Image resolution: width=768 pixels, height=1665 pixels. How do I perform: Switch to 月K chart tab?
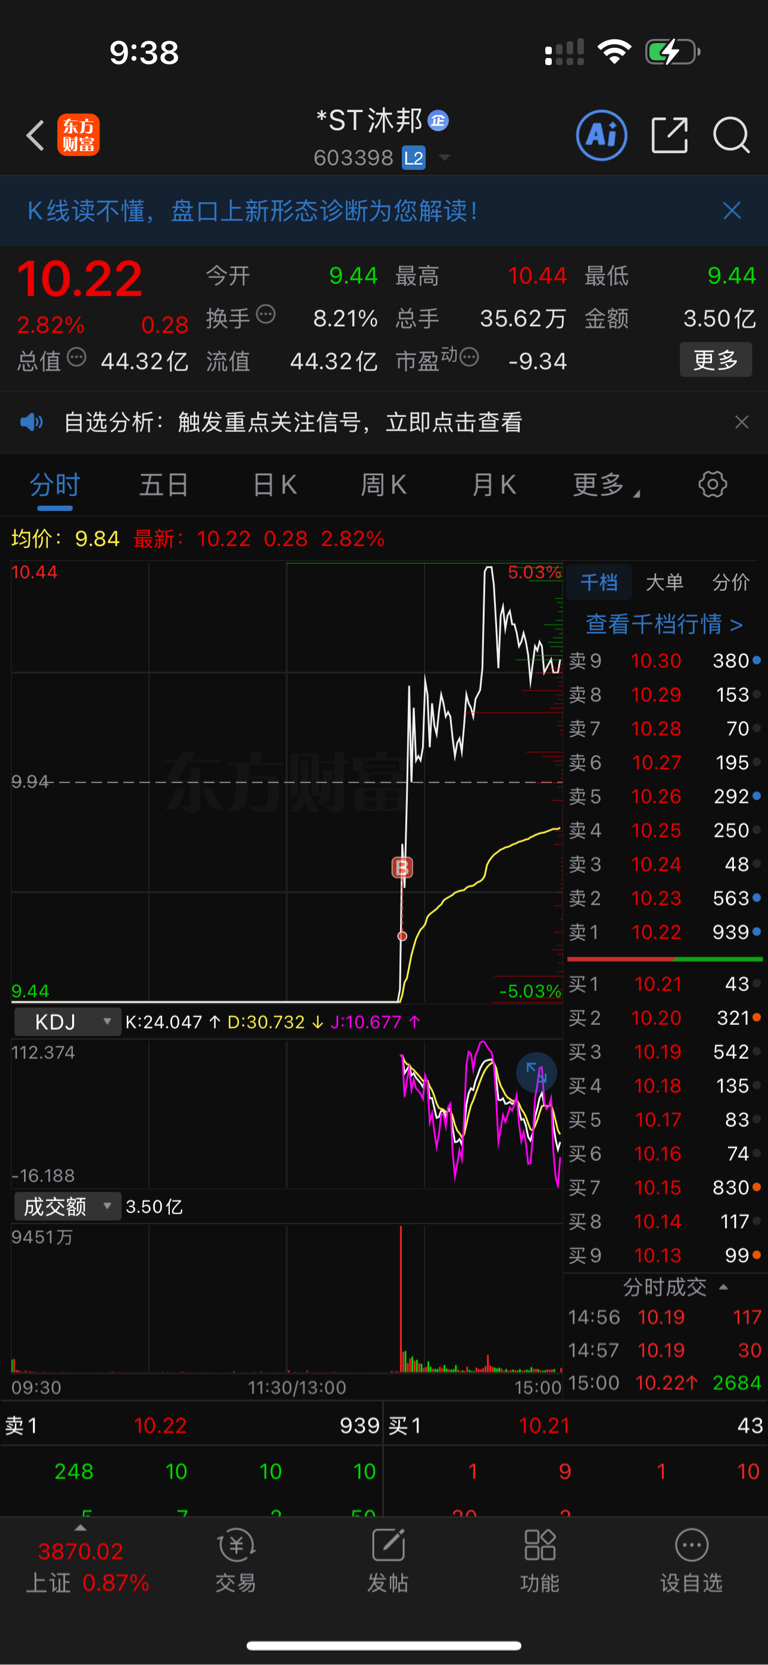tap(494, 486)
